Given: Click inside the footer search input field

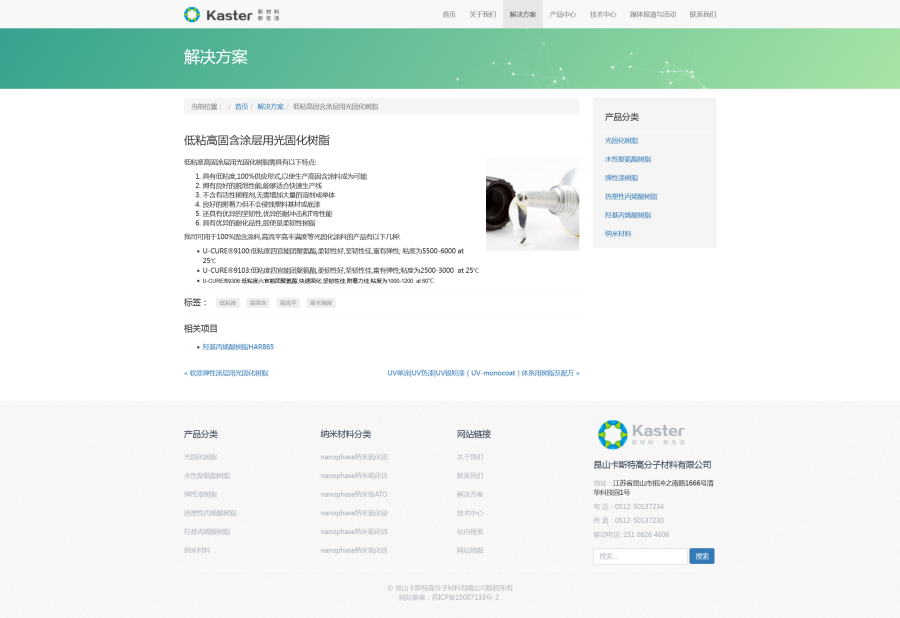Looking at the screenshot, I should (x=639, y=556).
